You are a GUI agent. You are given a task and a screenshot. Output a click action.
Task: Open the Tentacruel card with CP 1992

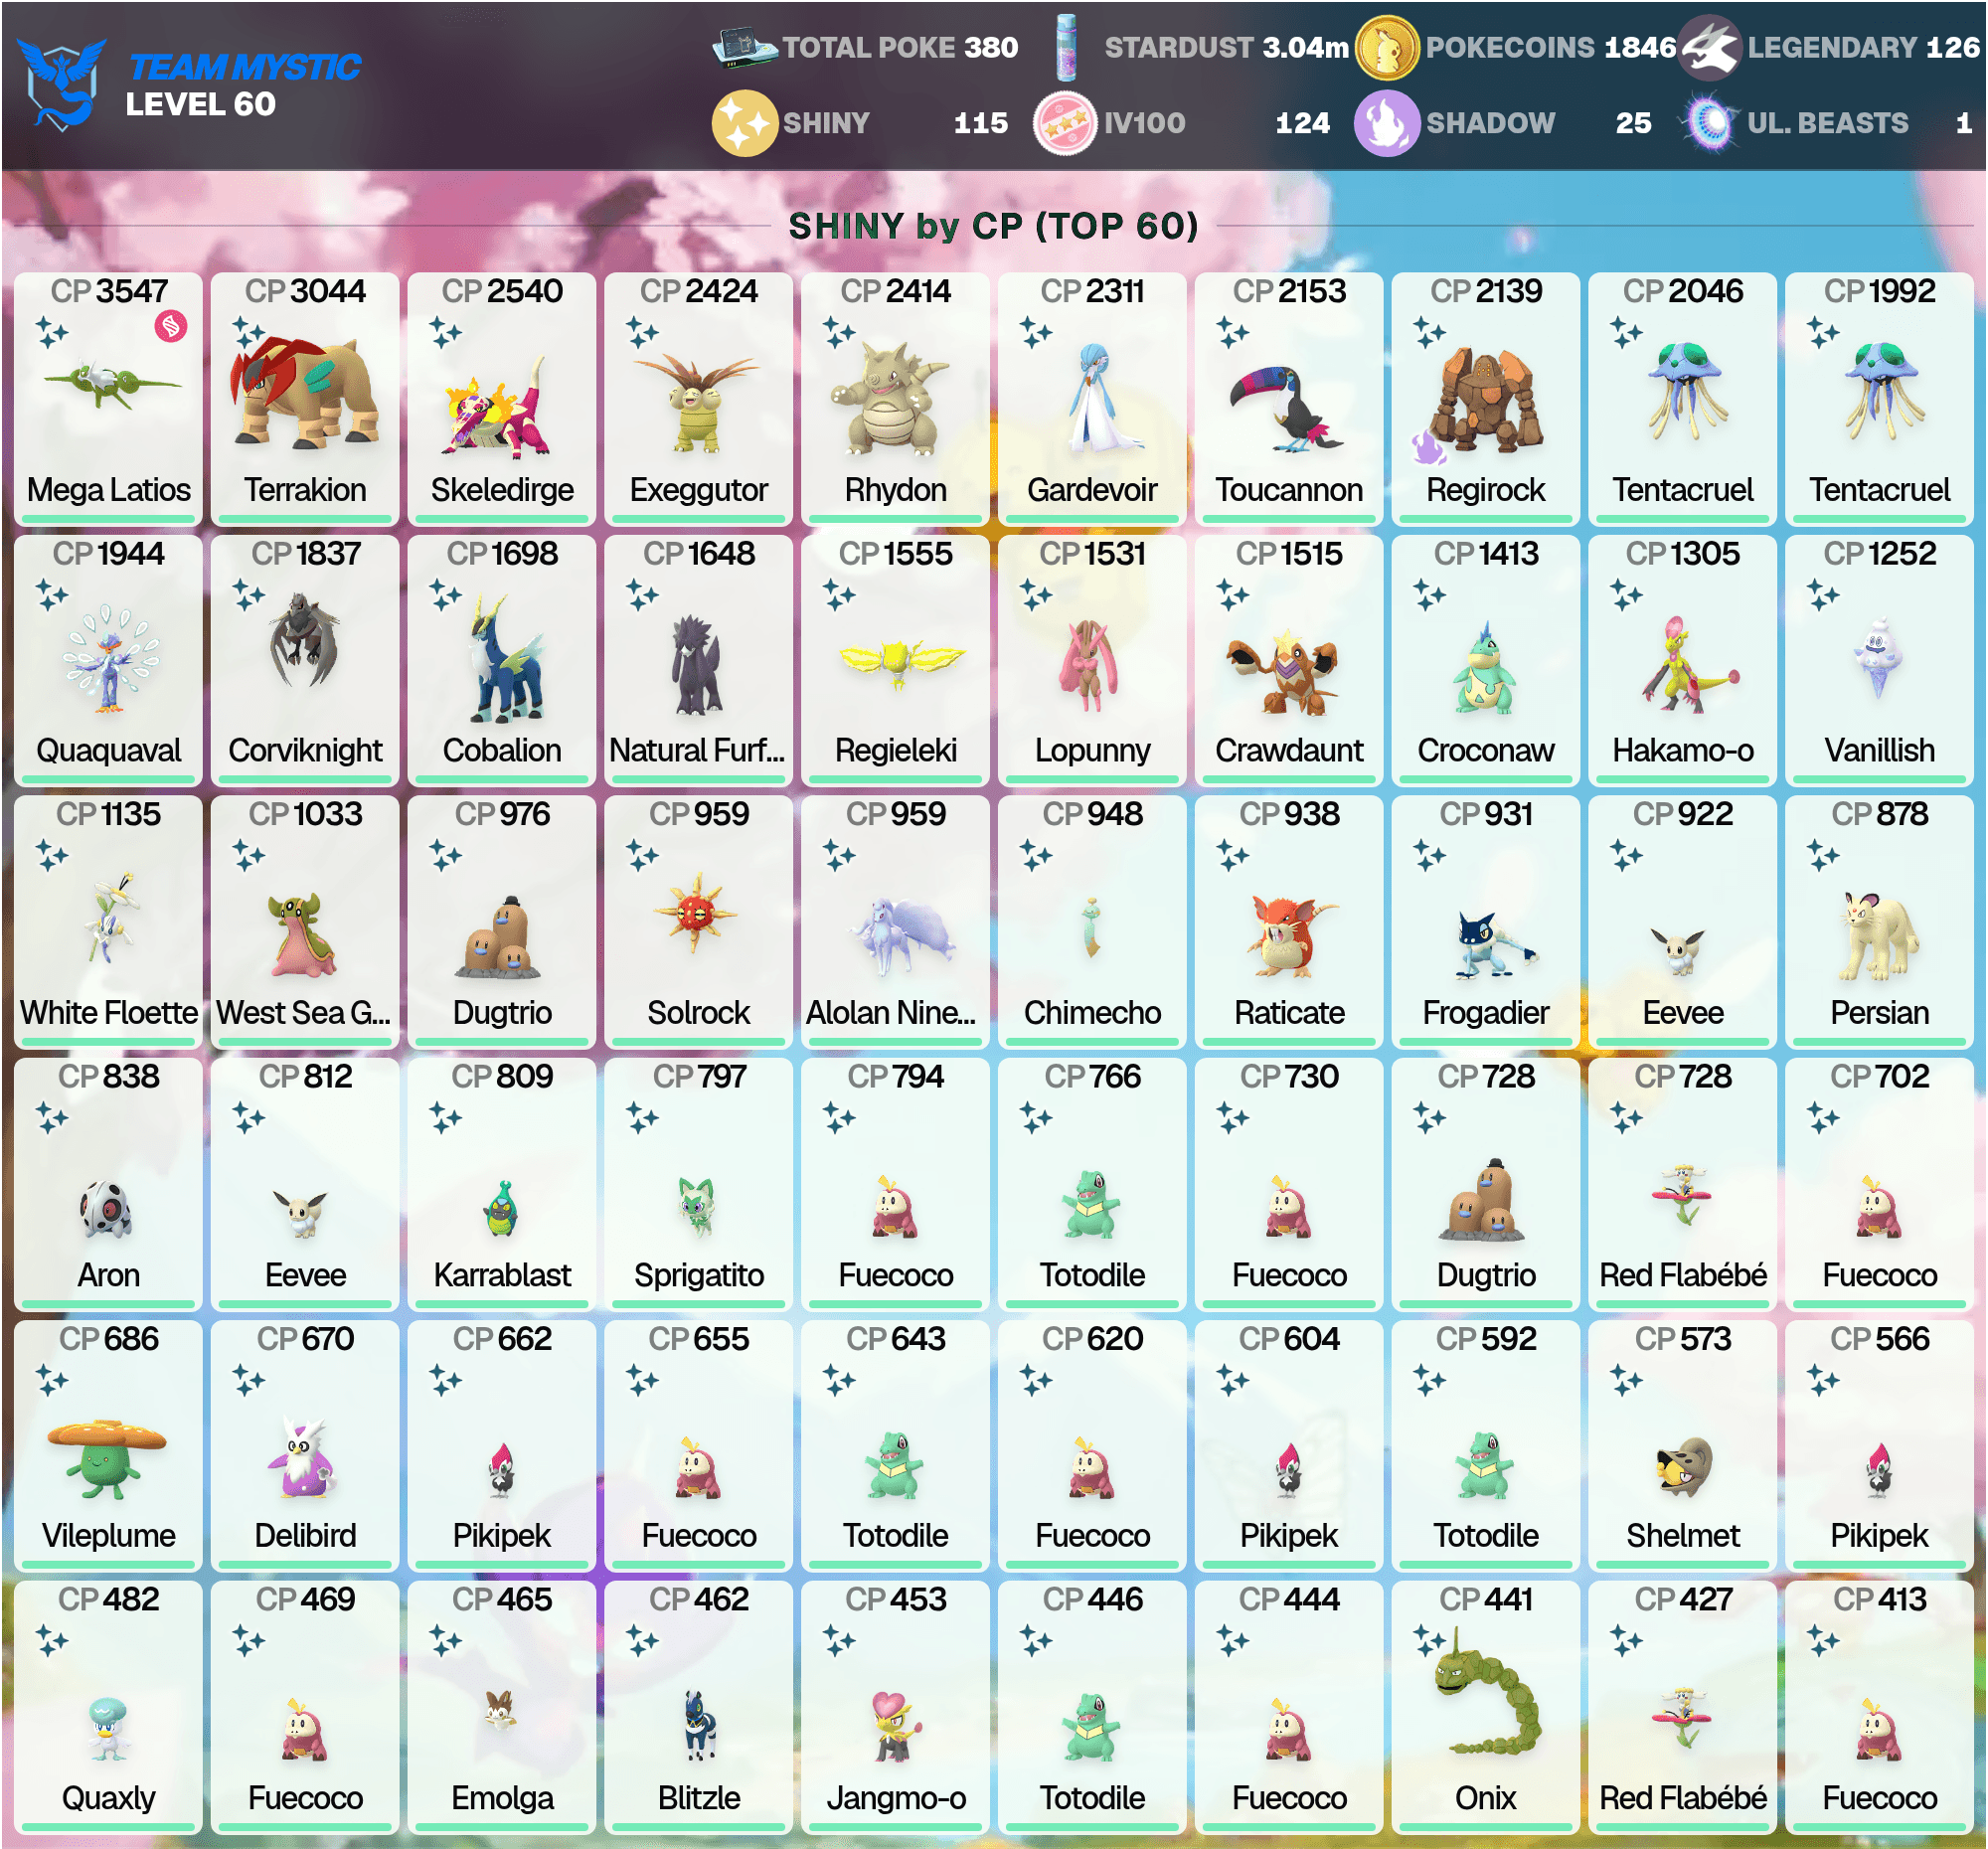[x=1879, y=399]
